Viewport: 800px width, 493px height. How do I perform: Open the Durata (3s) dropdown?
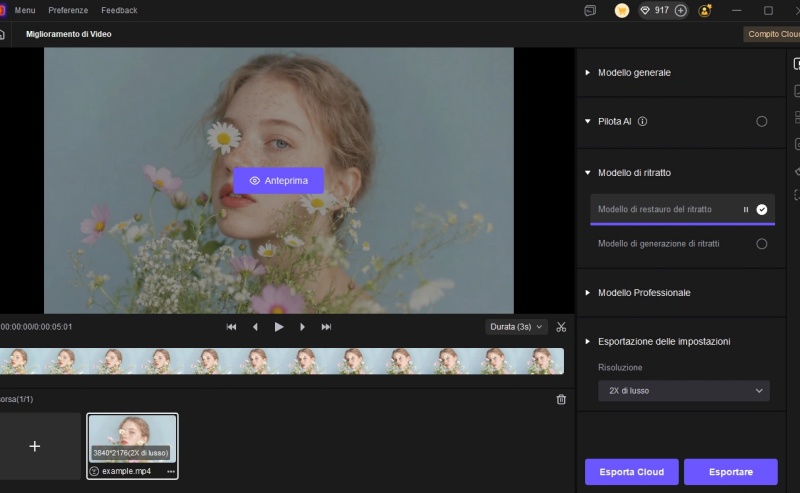click(516, 327)
